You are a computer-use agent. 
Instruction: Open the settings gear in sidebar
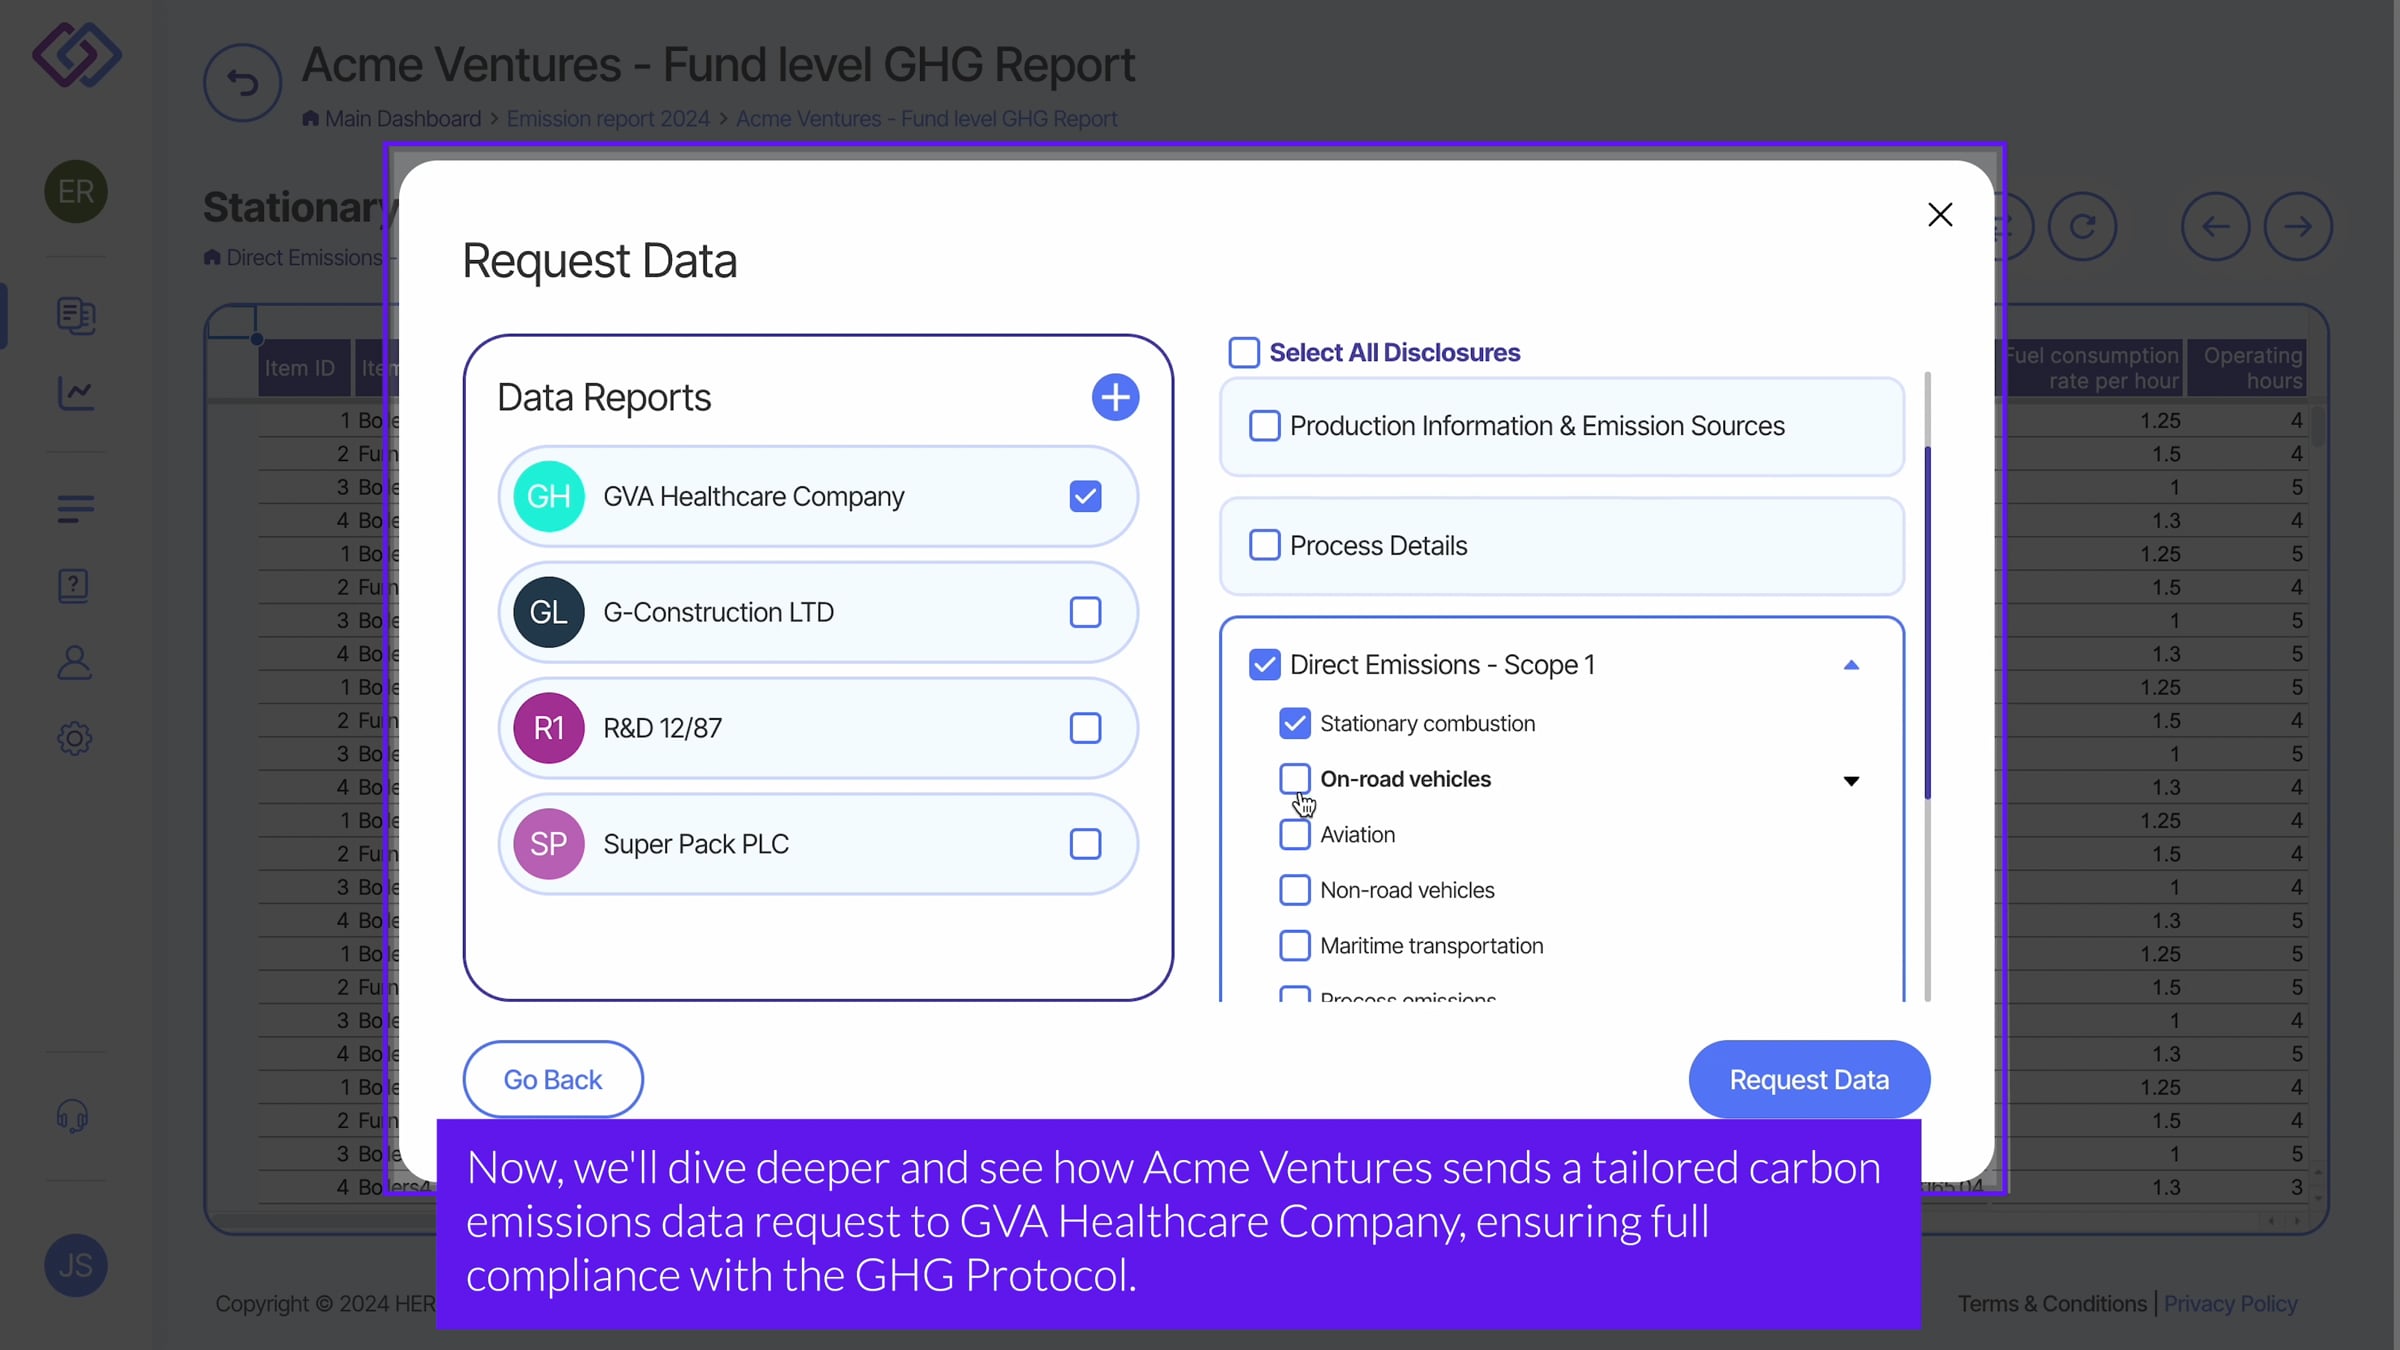[75, 739]
